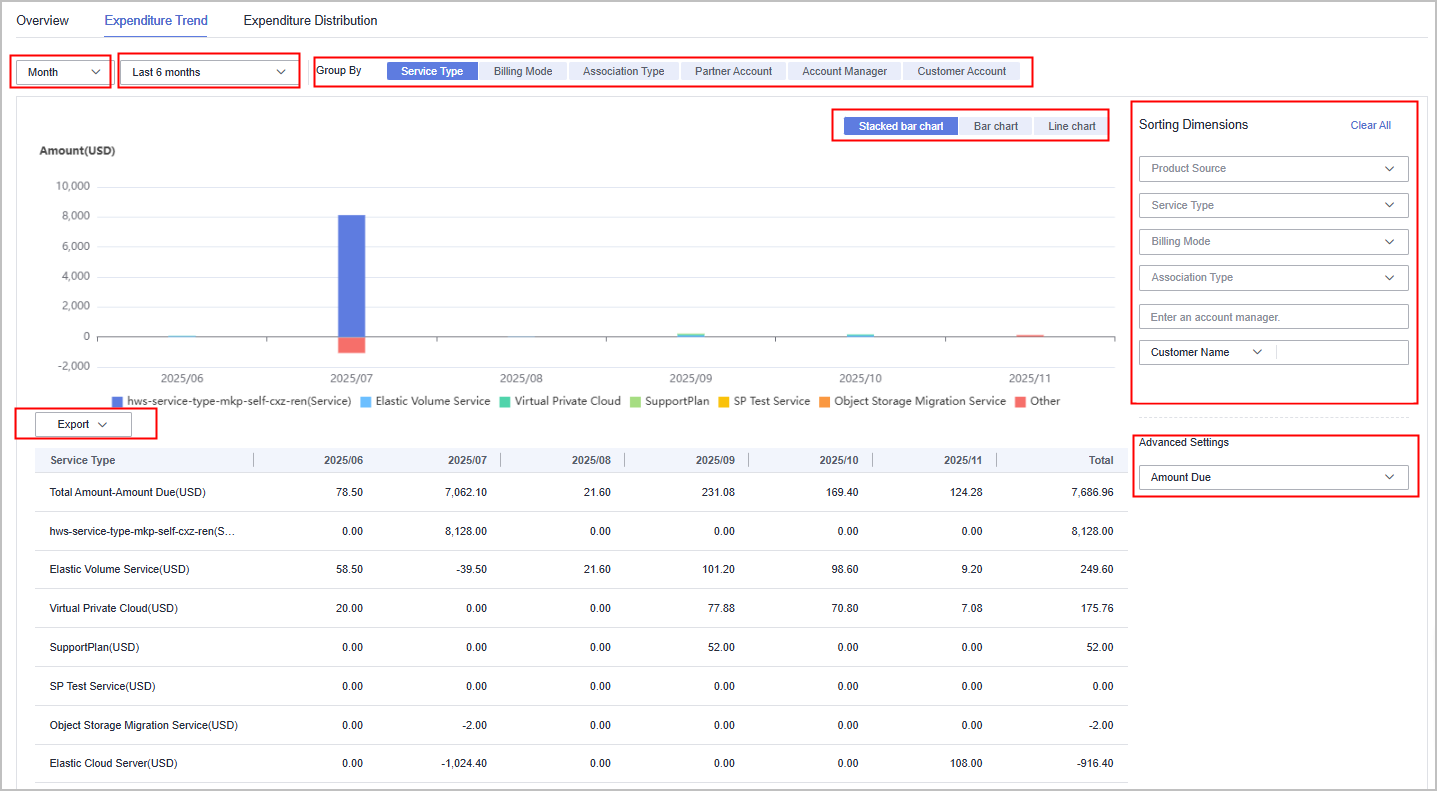Group by Association Type
The width and height of the screenshot is (1437, 791).
[623, 71]
